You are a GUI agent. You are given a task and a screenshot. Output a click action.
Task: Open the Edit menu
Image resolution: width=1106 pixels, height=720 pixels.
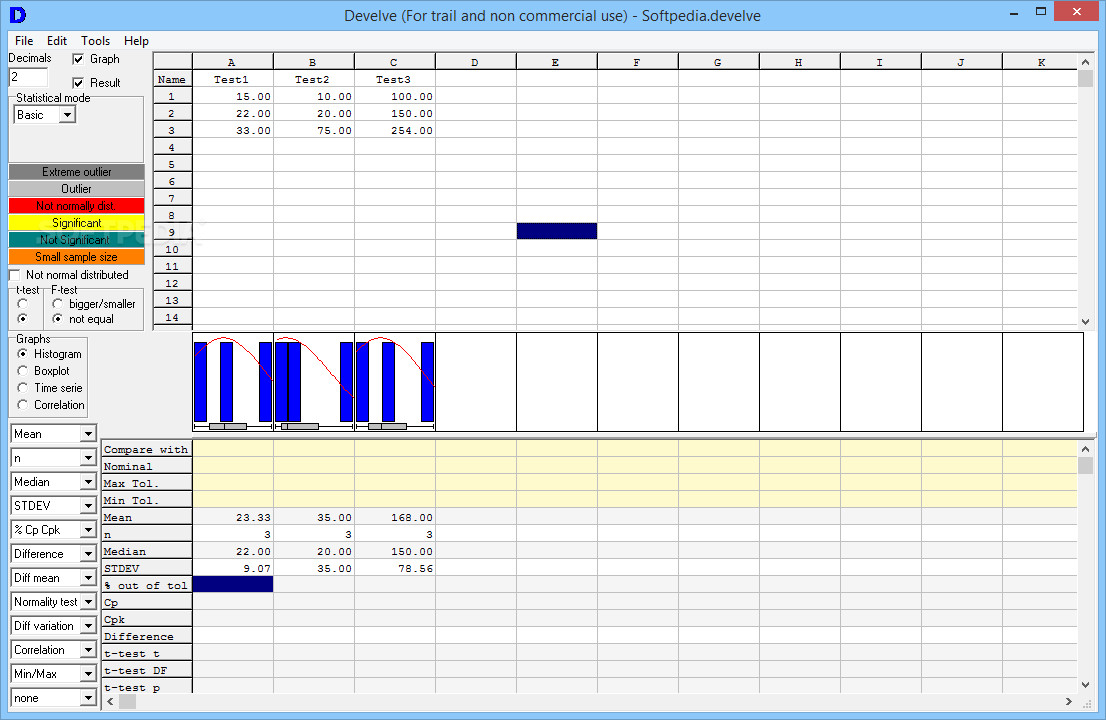point(56,41)
